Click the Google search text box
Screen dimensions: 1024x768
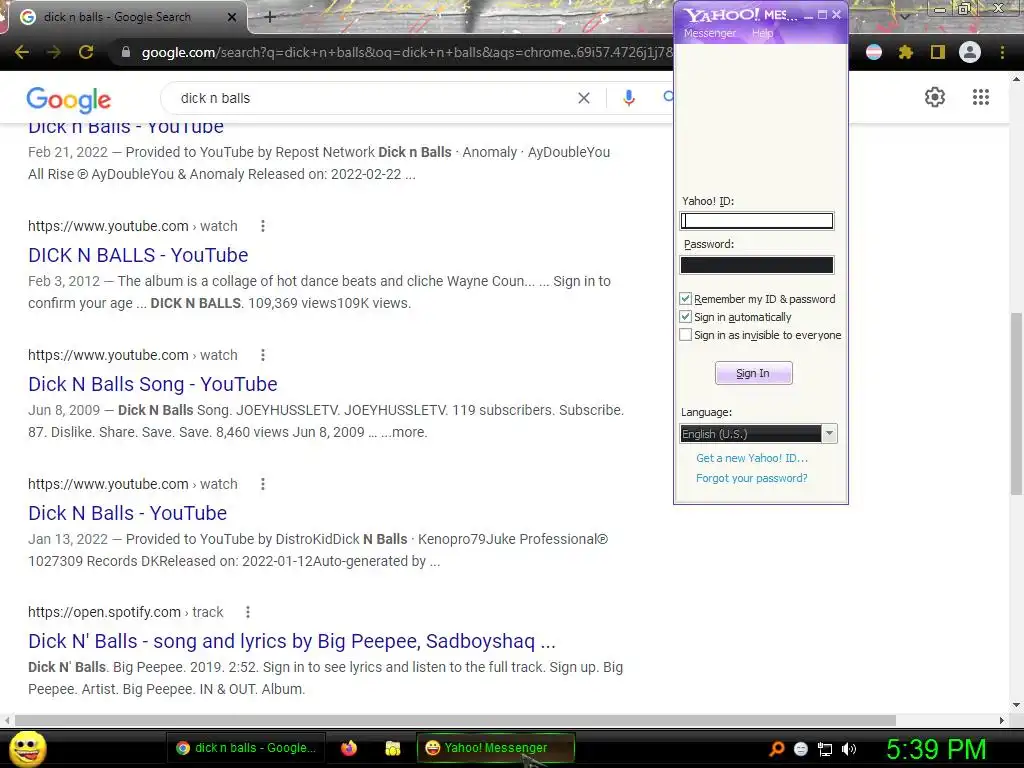pyautogui.click(x=372, y=98)
